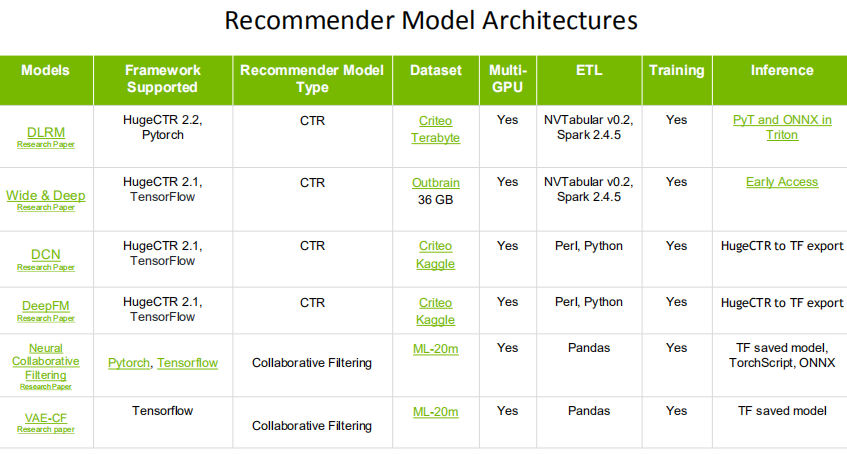
Task: Click the Wide & Deep model link
Action: [x=46, y=195]
